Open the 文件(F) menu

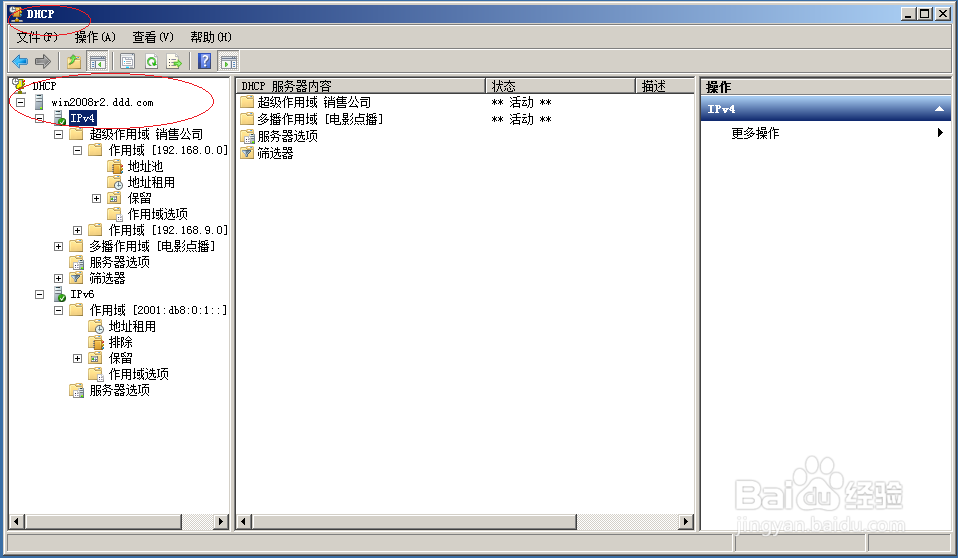pos(37,37)
